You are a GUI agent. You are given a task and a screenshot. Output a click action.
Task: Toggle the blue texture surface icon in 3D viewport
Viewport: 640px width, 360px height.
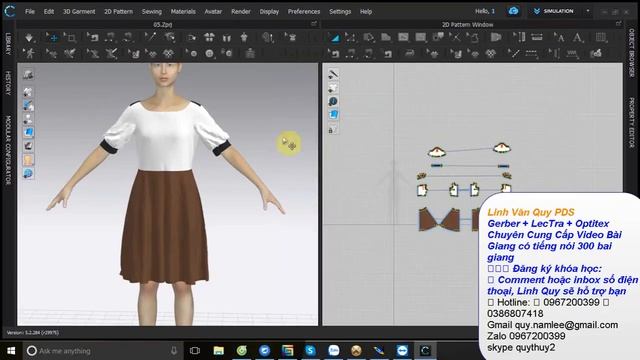[x=28, y=132]
